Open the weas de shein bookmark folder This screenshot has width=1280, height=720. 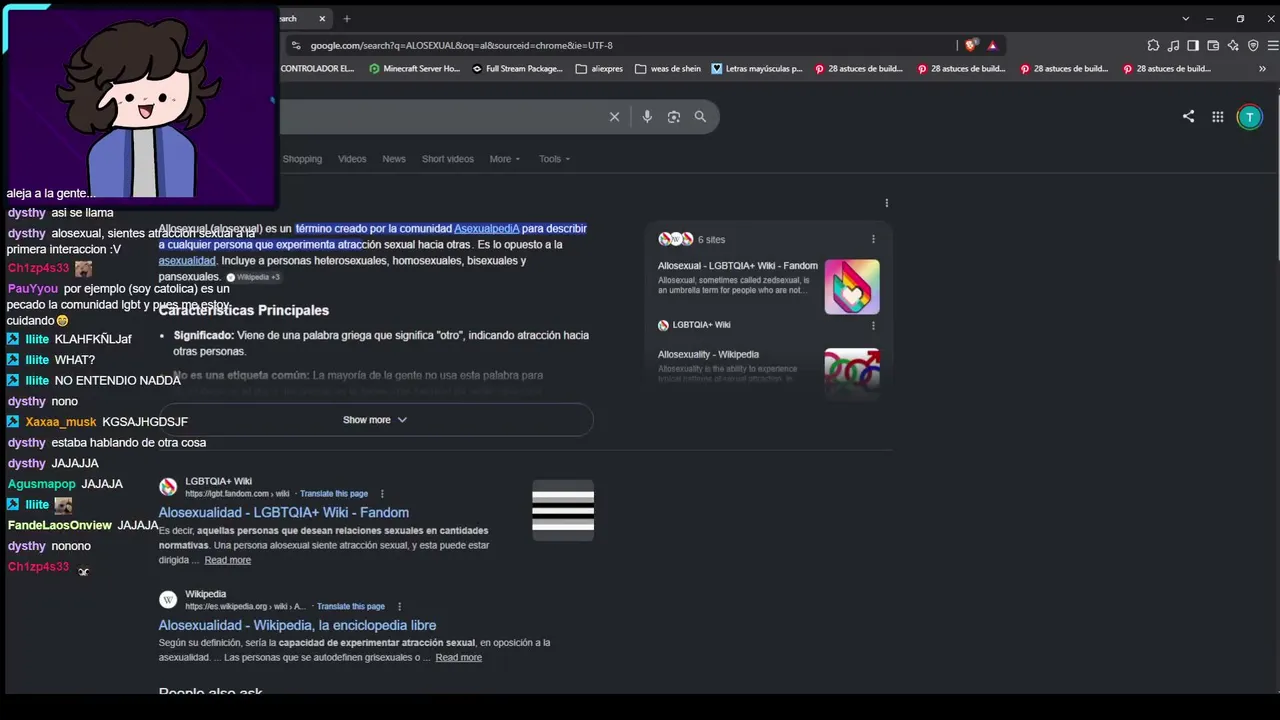(x=668, y=69)
